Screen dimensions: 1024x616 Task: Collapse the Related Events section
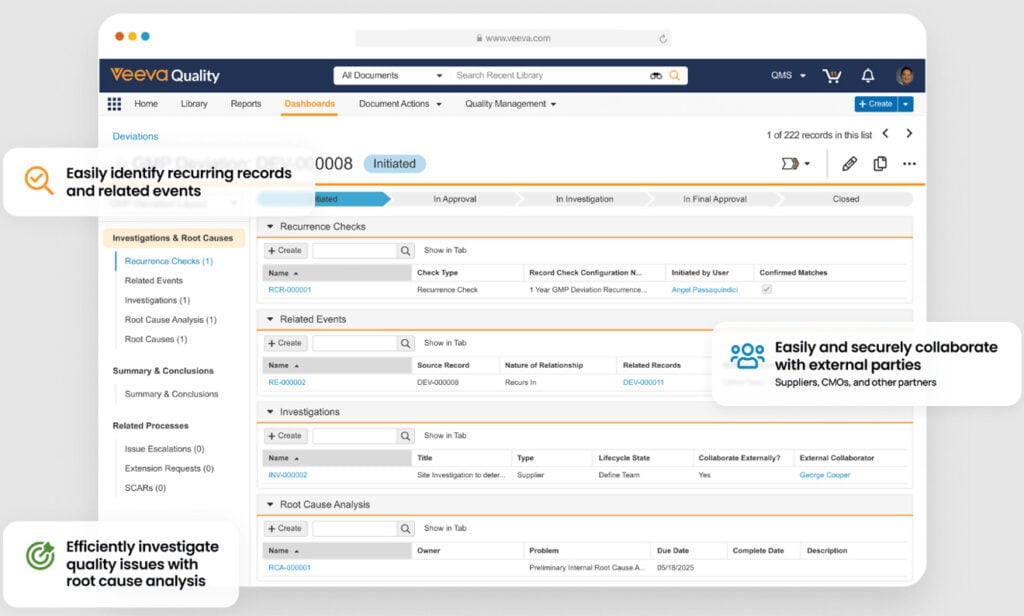pos(270,319)
